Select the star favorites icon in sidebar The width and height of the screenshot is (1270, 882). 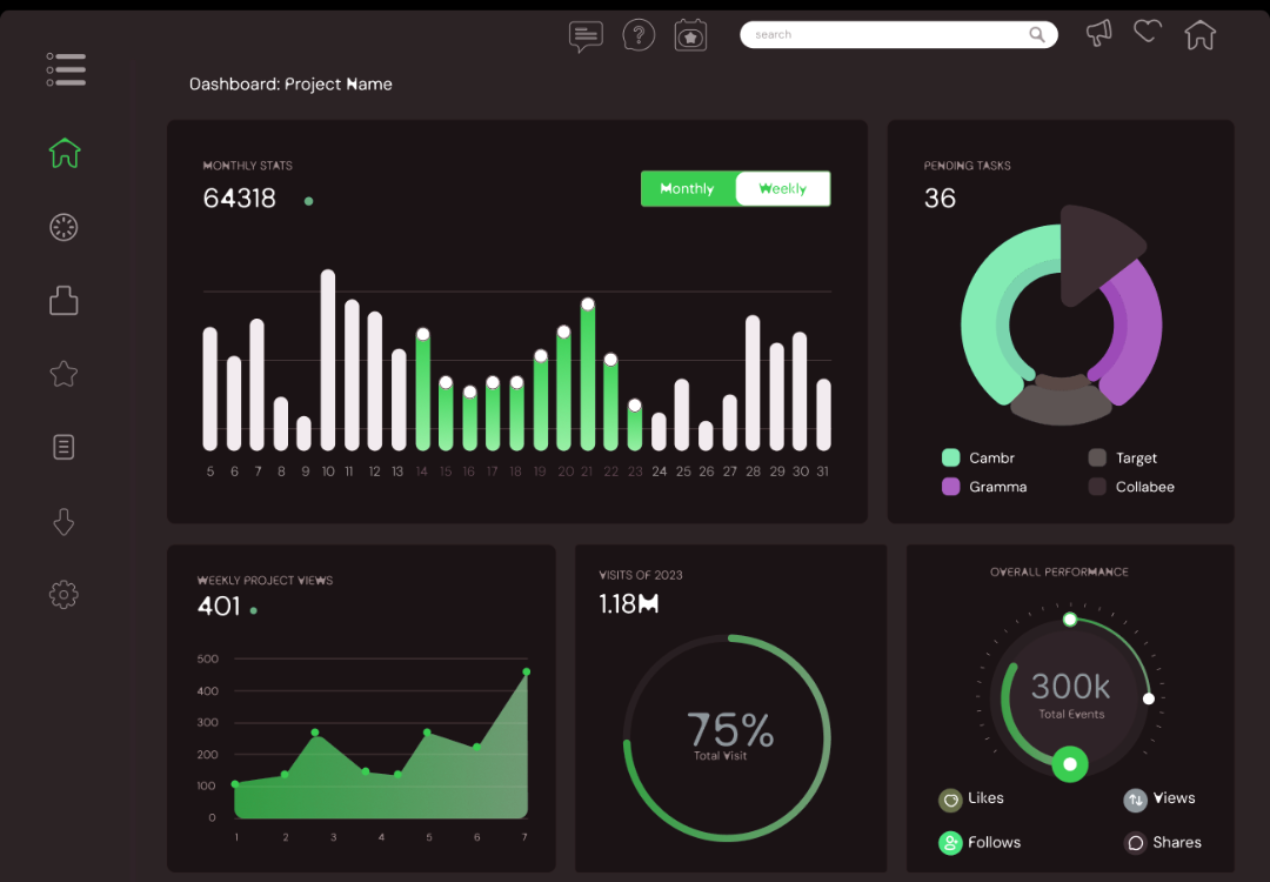(x=64, y=374)
